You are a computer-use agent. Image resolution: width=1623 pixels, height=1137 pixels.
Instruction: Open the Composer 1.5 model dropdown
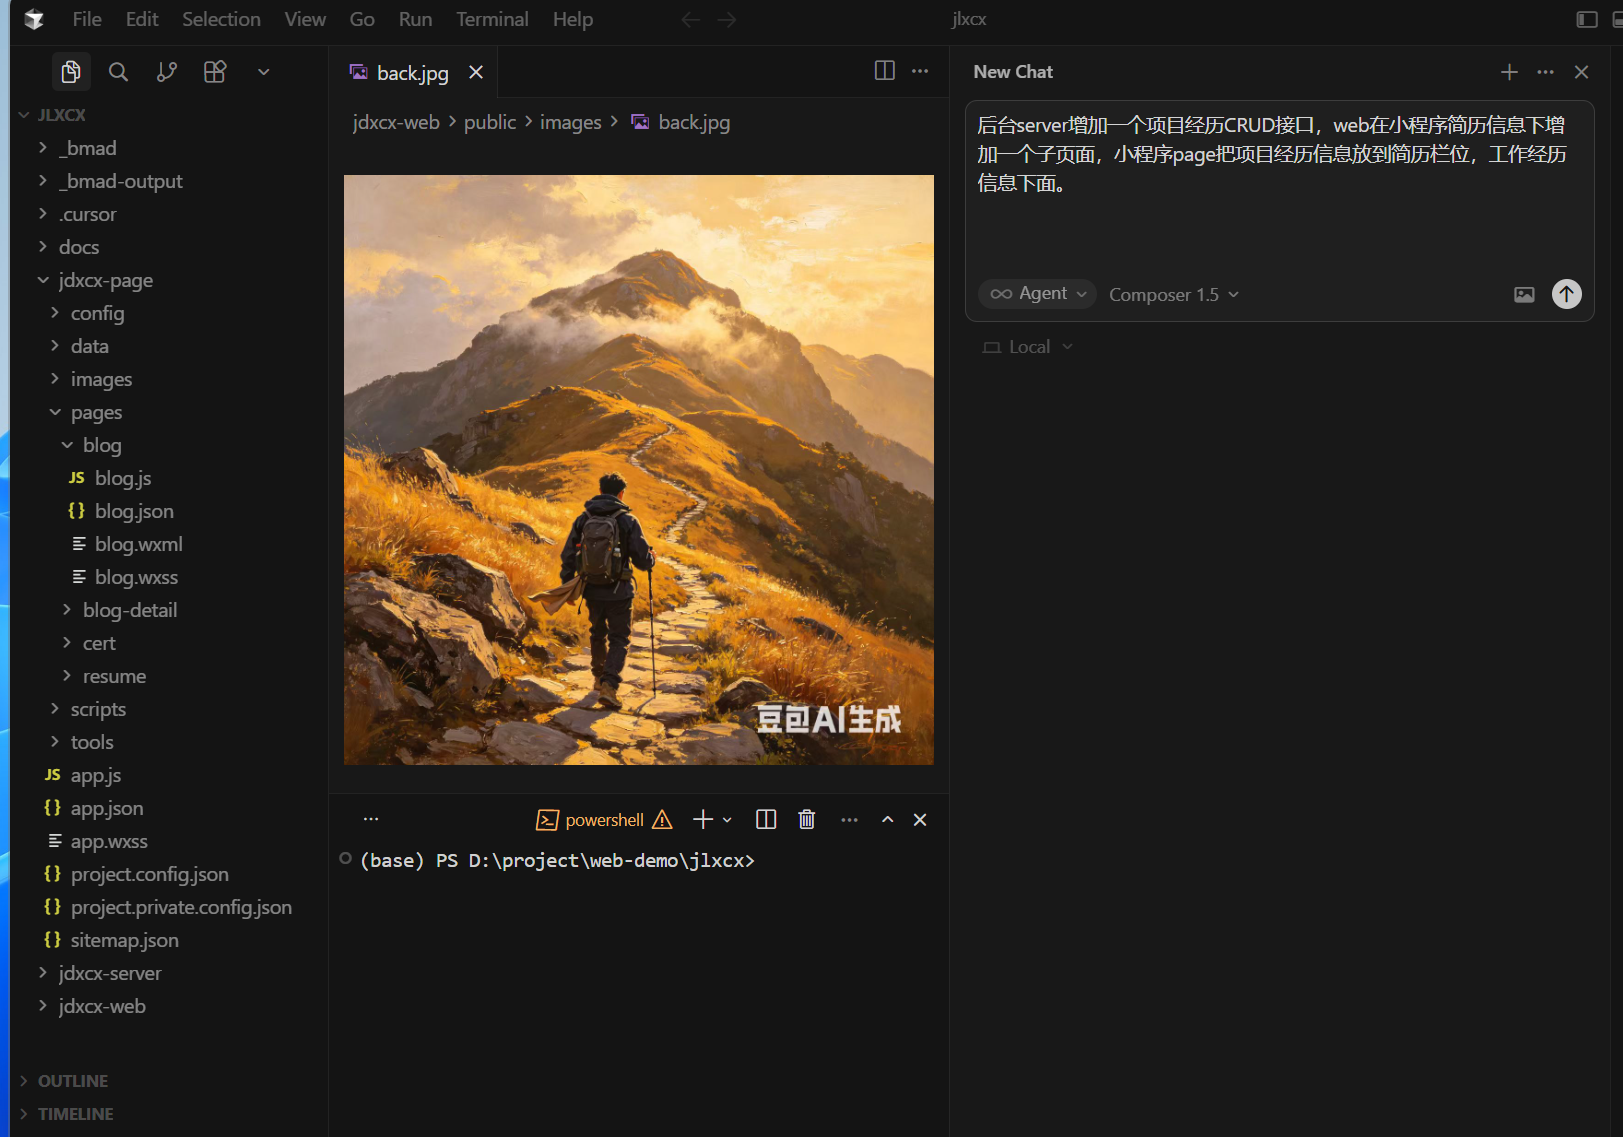[1174, 295]
